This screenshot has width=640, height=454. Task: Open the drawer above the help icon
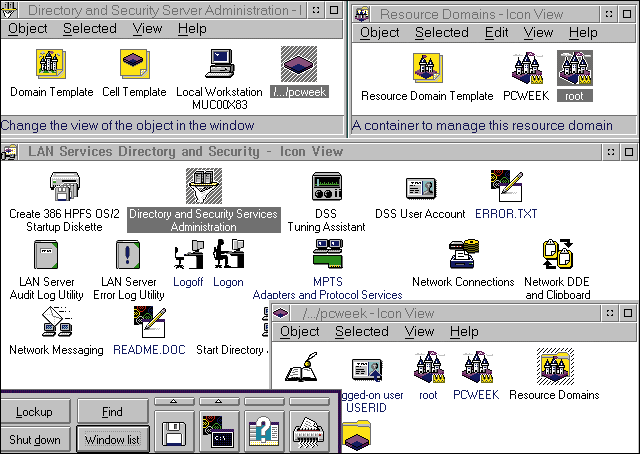(x=264, y=402)
